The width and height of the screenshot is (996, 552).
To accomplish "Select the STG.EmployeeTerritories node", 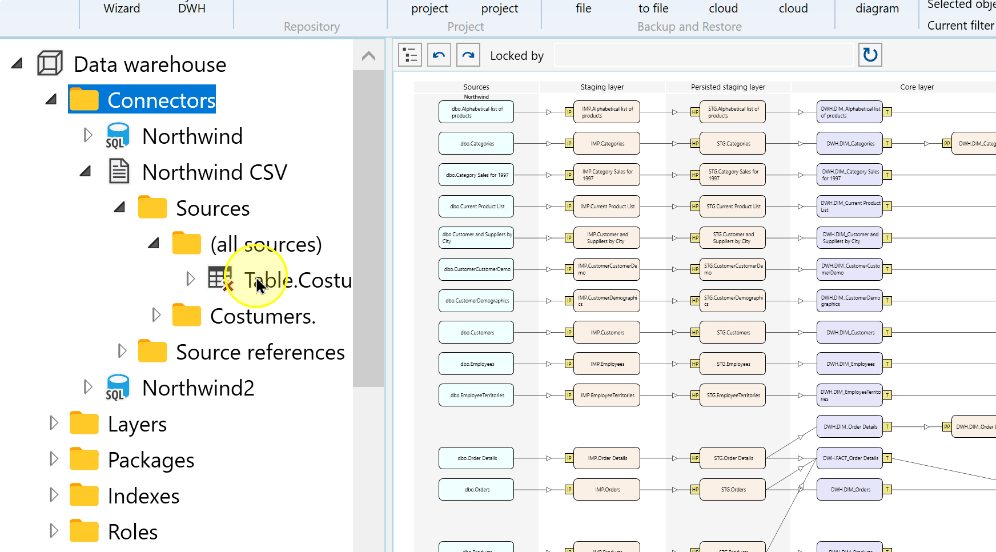I will tap(732, 395).
